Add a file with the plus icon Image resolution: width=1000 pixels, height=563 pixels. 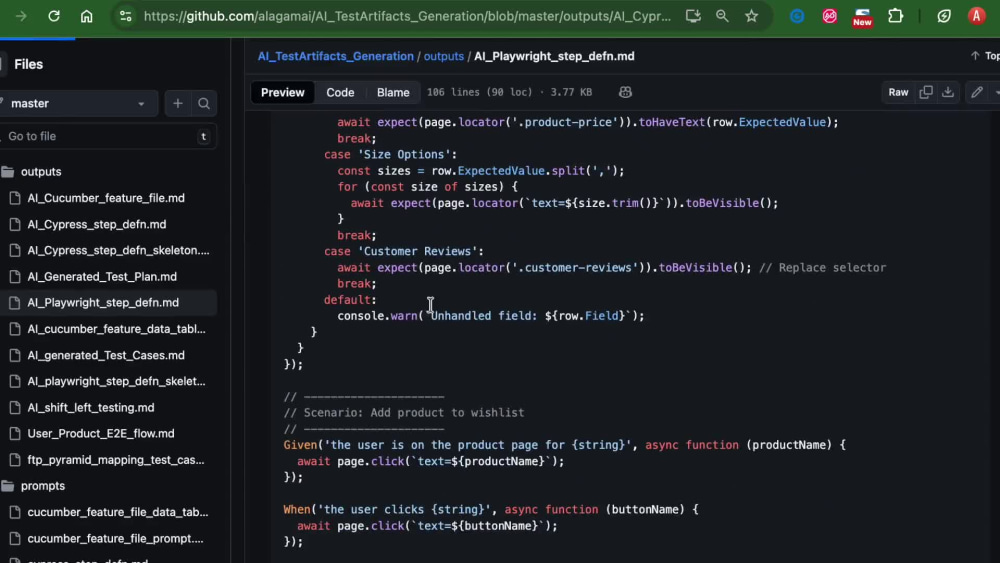point(178,103)
